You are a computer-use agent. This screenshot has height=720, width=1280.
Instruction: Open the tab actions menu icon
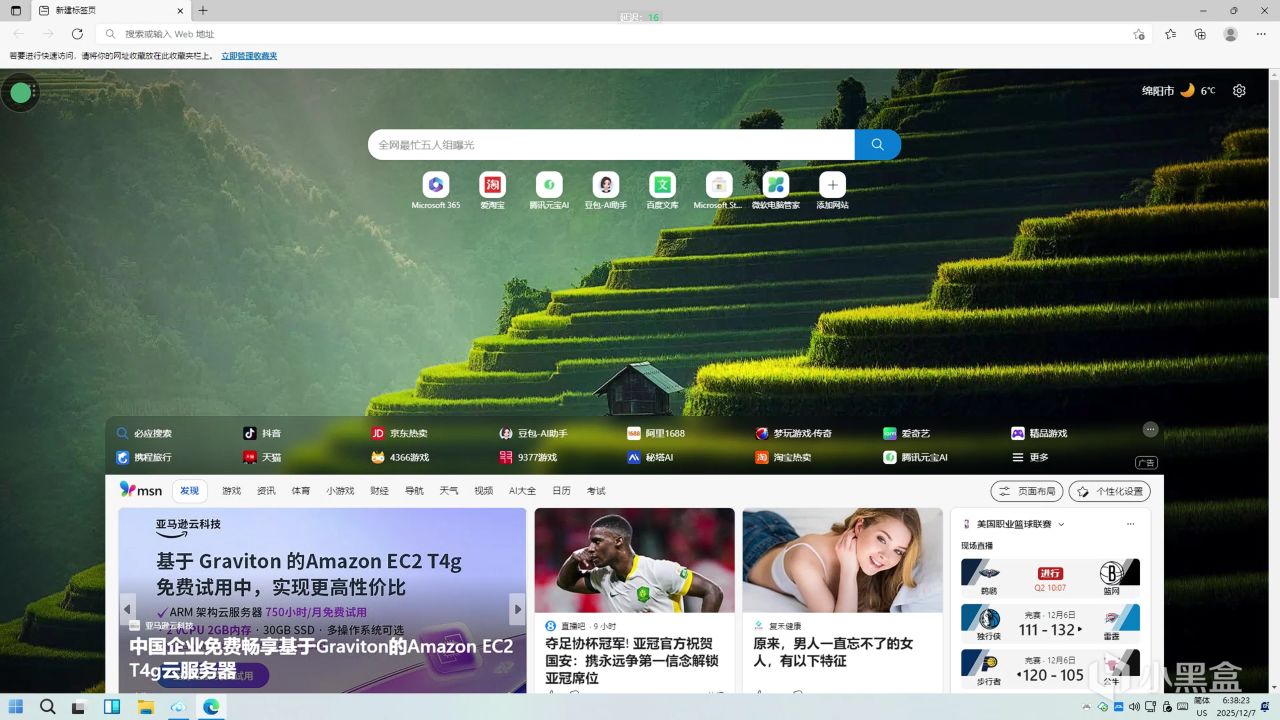tap(16, 10)
